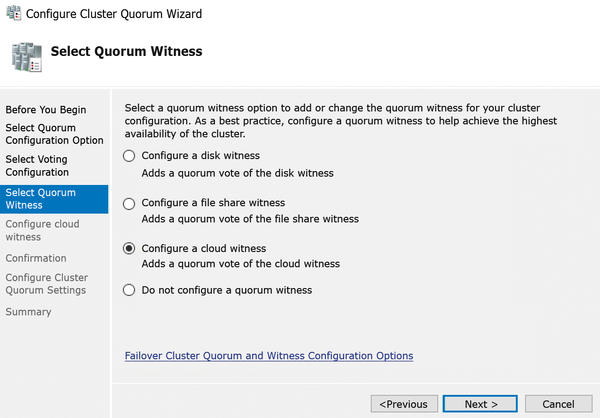Click 'Adds a quorum vote of the cloud witness' text
Image resolution: width=600 pixels, height=418 pixels.
tap(240, 264)
